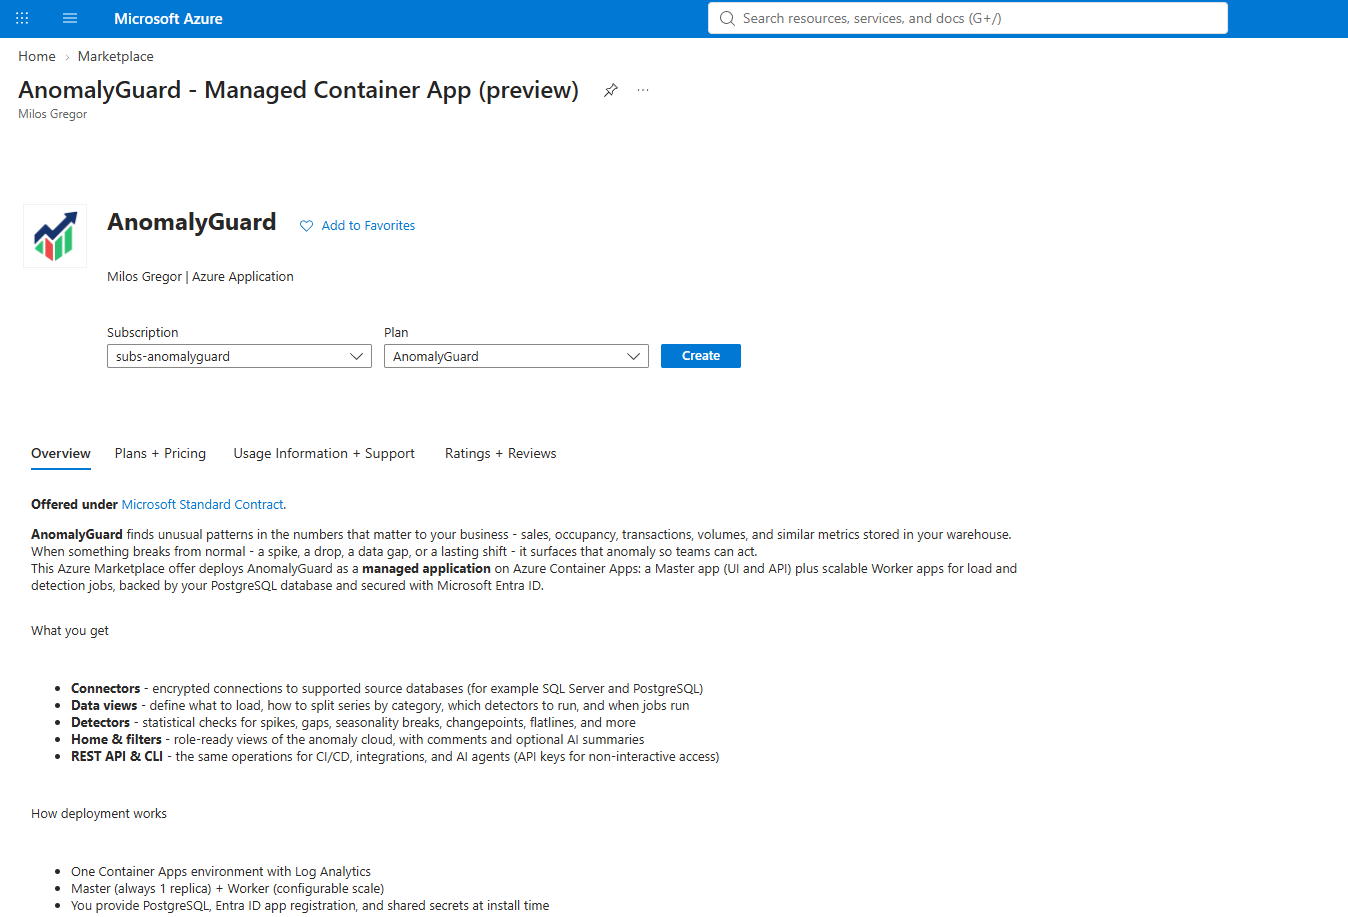Open the Plan dropdown AnomalyGuard
Viewport: 1348px width, 917px height.
pyautogui.click(x=516, y=356)
